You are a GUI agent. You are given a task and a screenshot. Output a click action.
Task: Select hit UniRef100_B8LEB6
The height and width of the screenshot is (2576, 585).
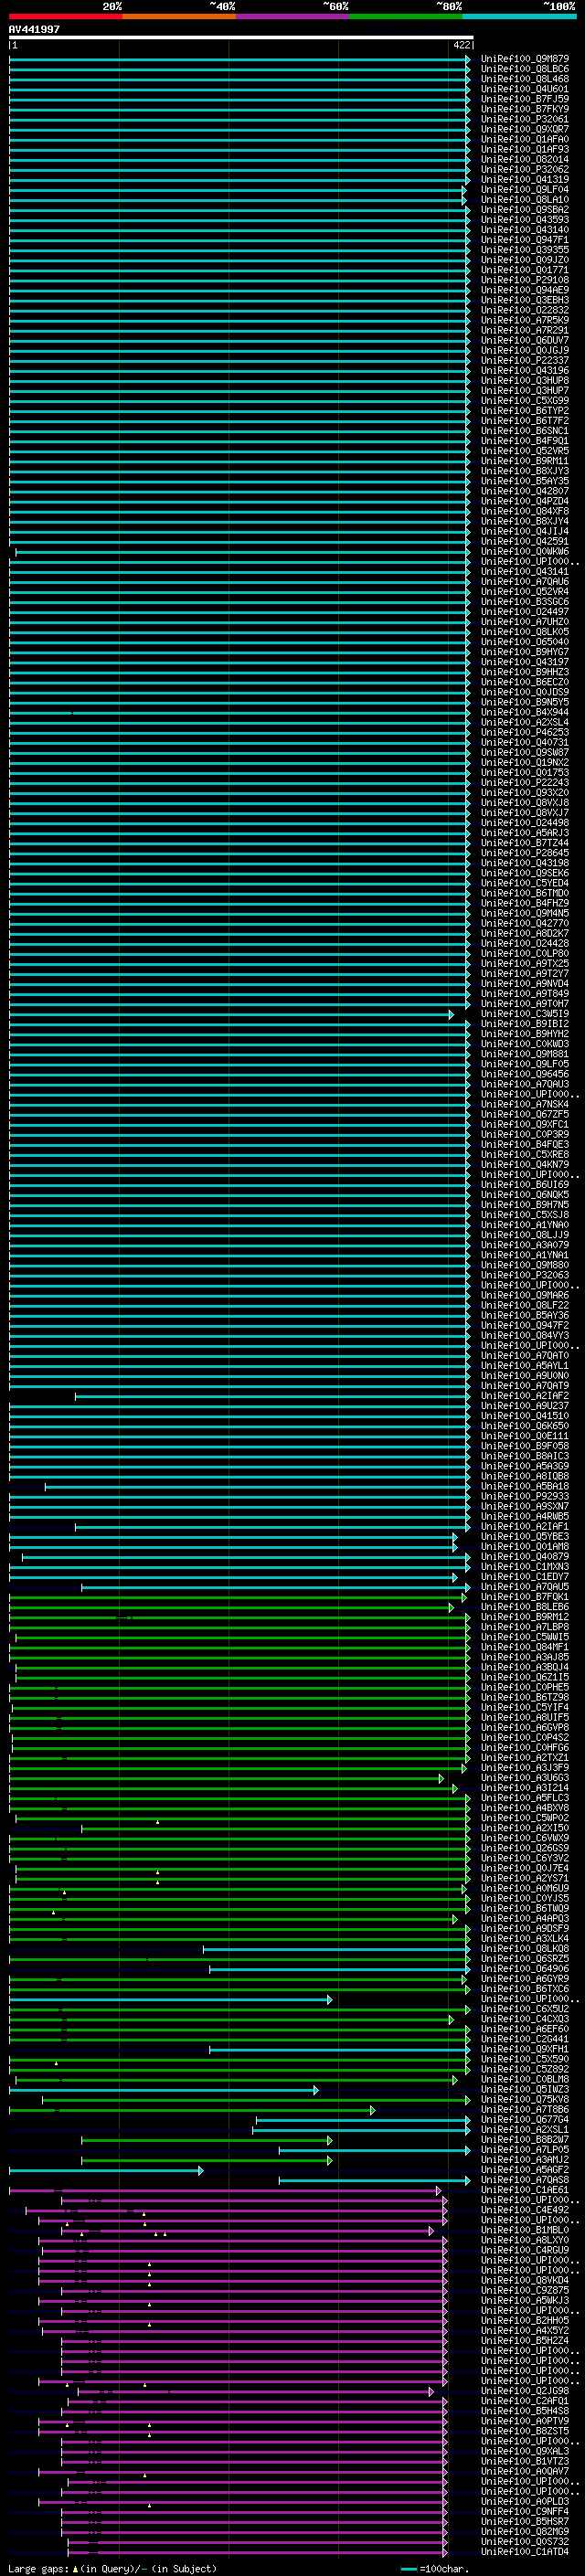[524, 1607]
